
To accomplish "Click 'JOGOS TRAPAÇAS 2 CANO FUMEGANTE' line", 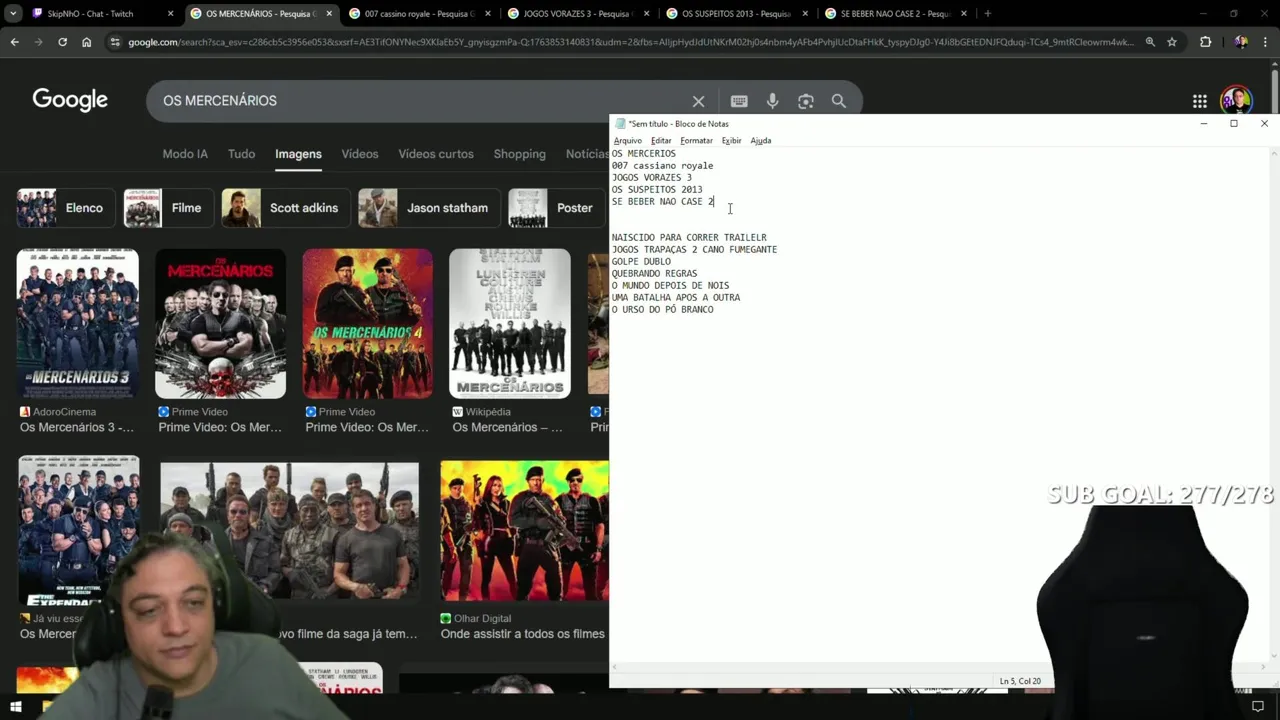I will [694, 250].
